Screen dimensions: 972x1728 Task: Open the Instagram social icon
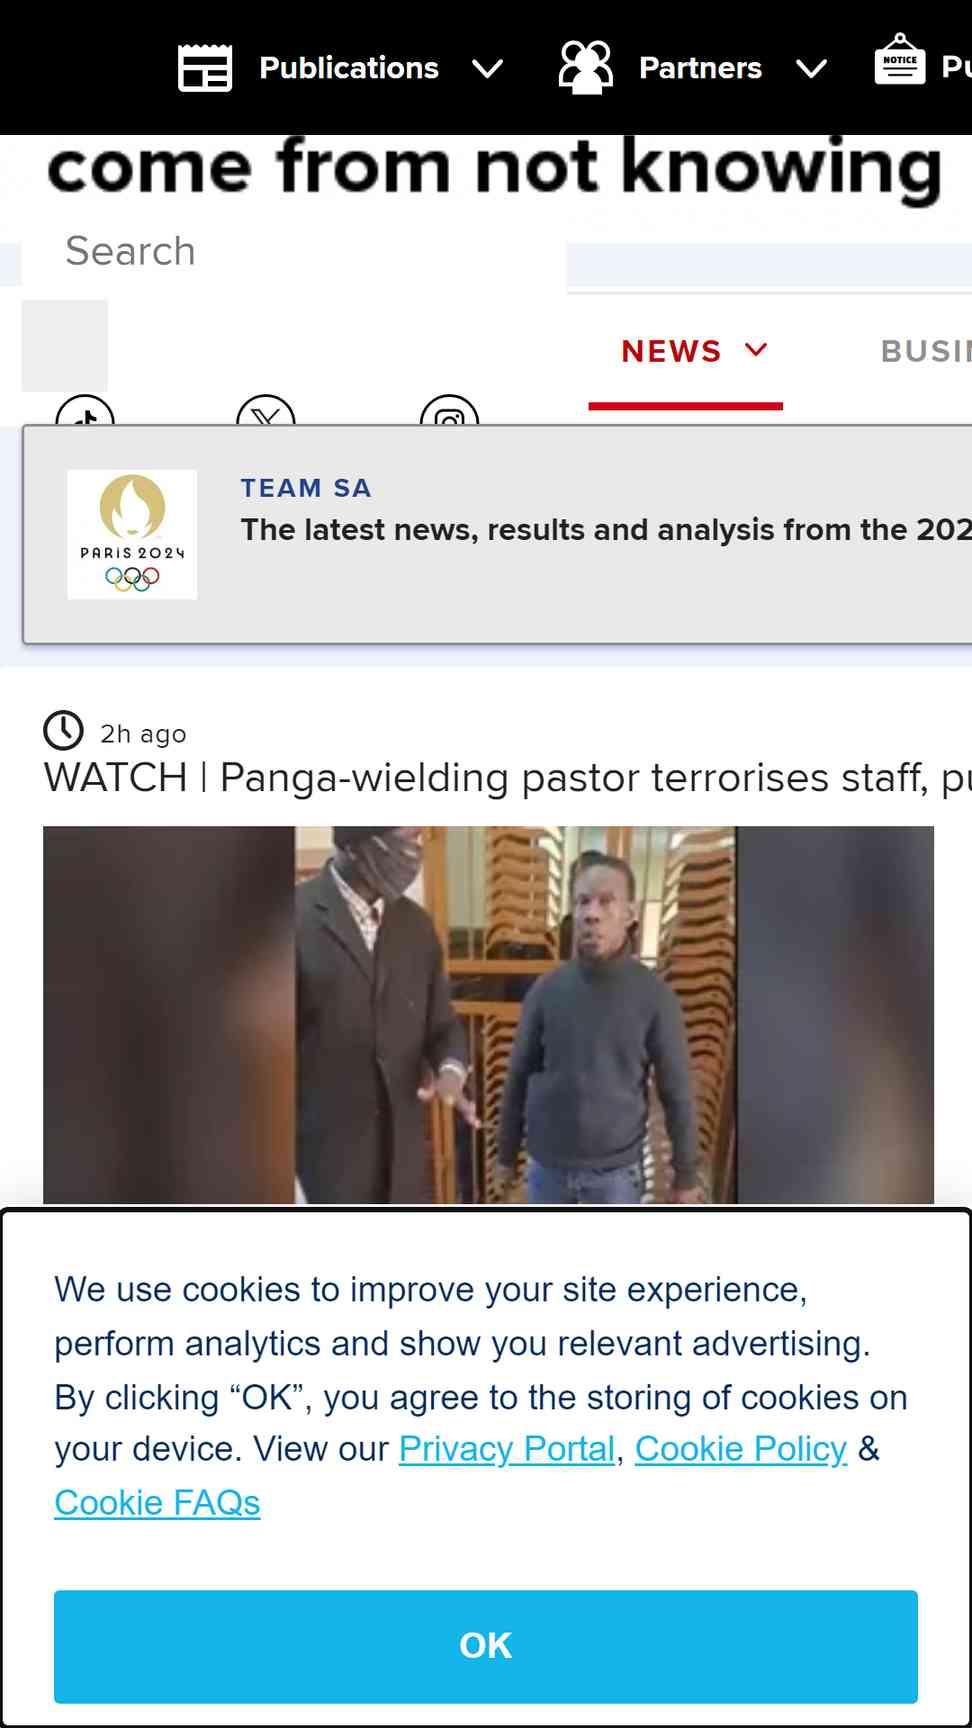450,411
